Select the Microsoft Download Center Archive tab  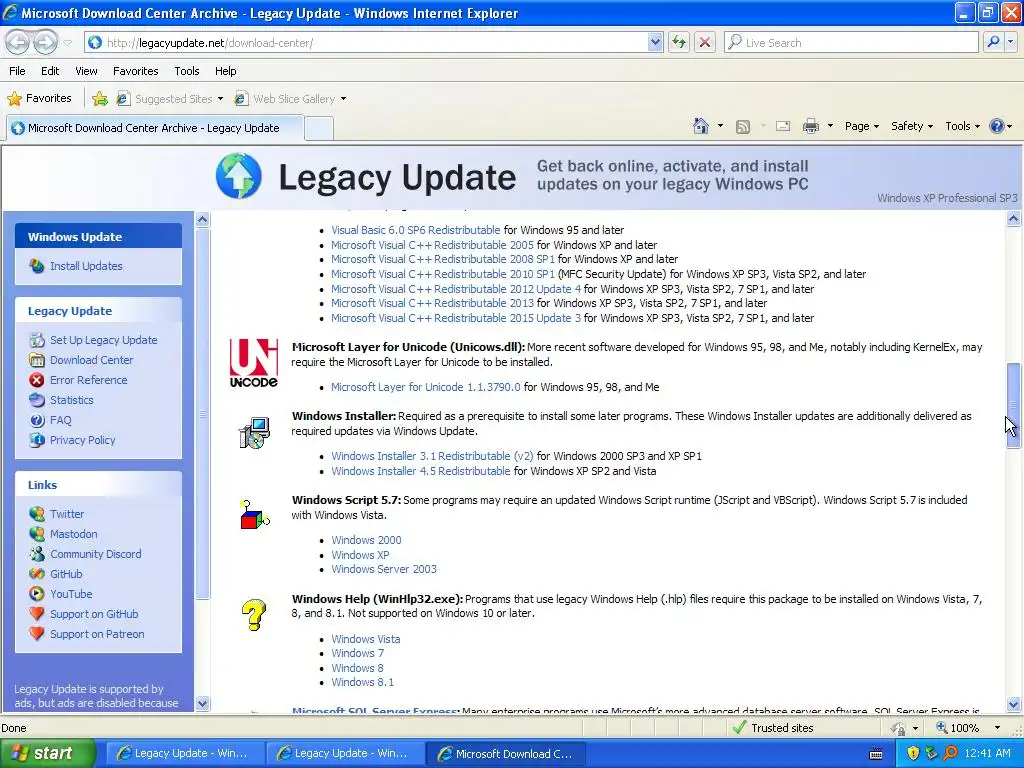point(154,128)
